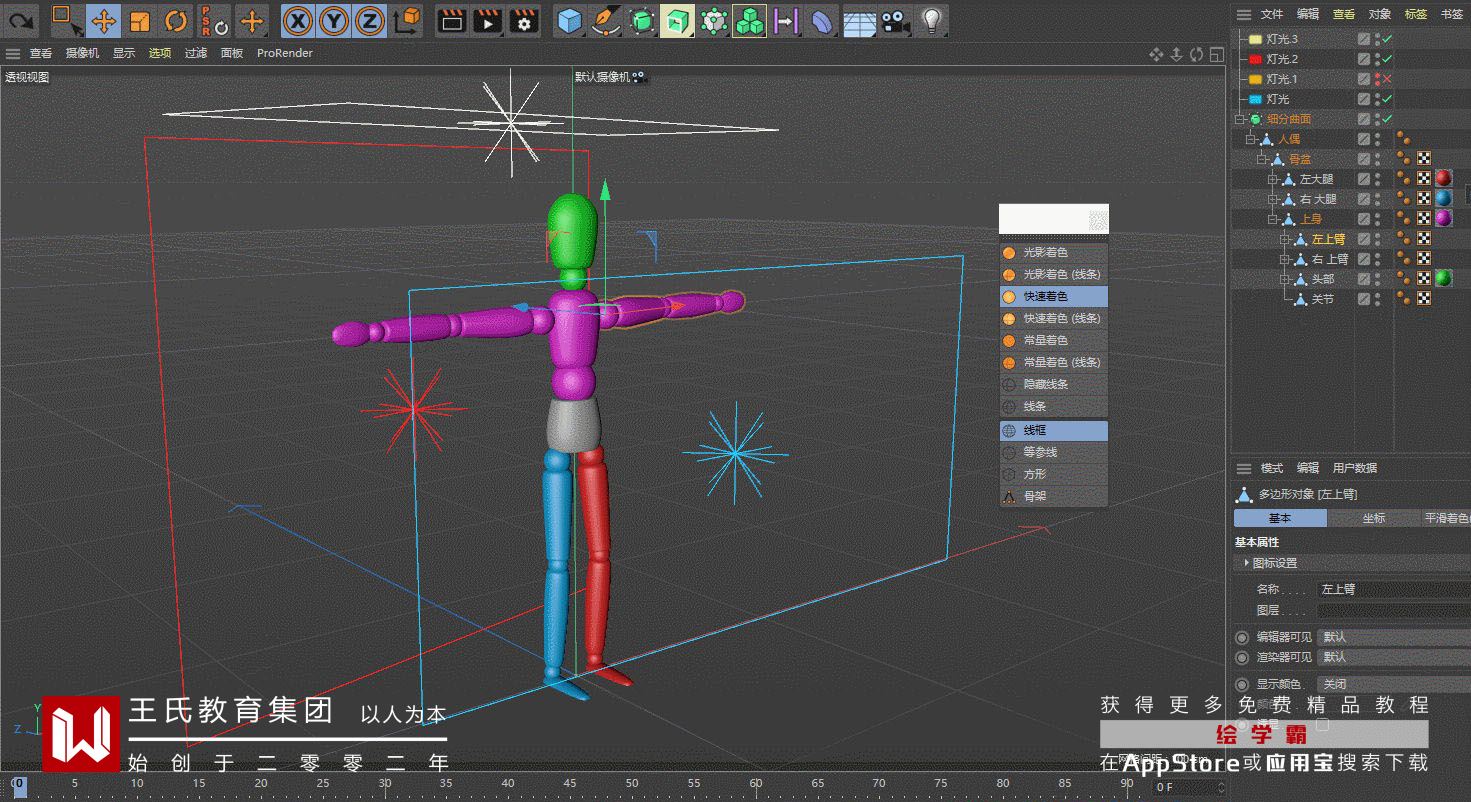Open Render Settings clapperboard gear icon
1471x802 pixels.
pyautogui.click(x=524, y=20)
